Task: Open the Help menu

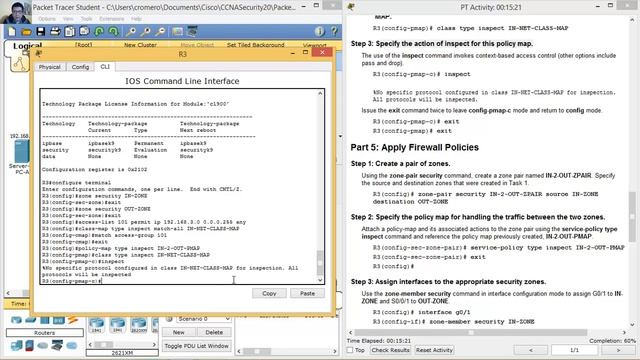Action: coord(136,19)
